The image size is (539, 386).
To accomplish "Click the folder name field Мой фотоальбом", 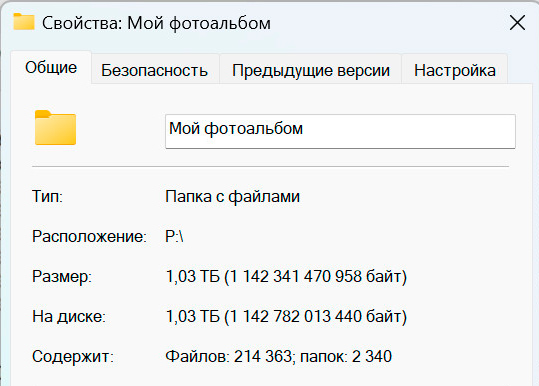I will coord(340,131).
